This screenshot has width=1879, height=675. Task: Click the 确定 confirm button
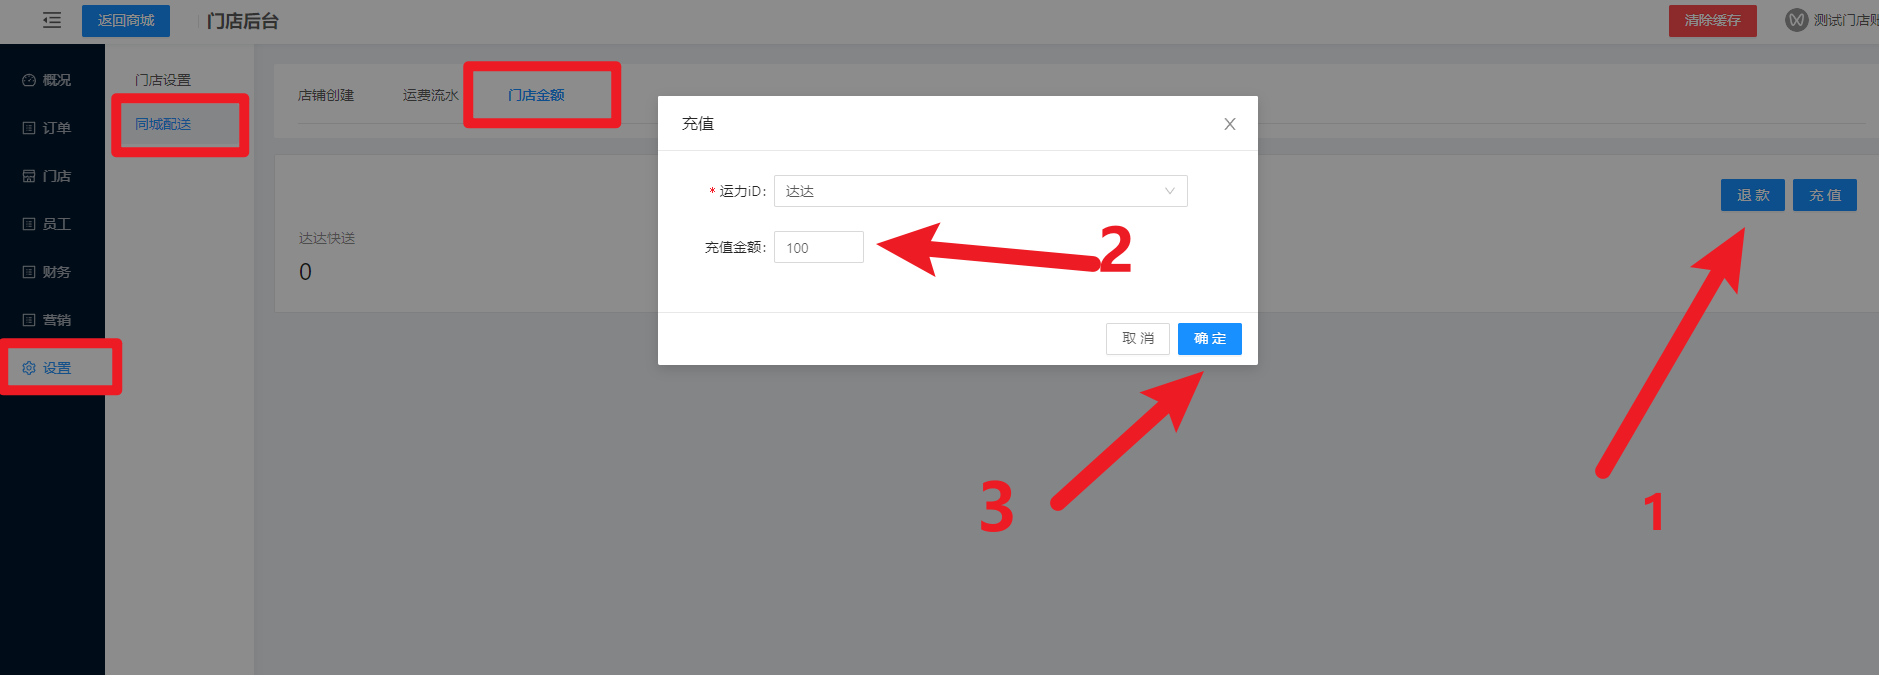1210,339
